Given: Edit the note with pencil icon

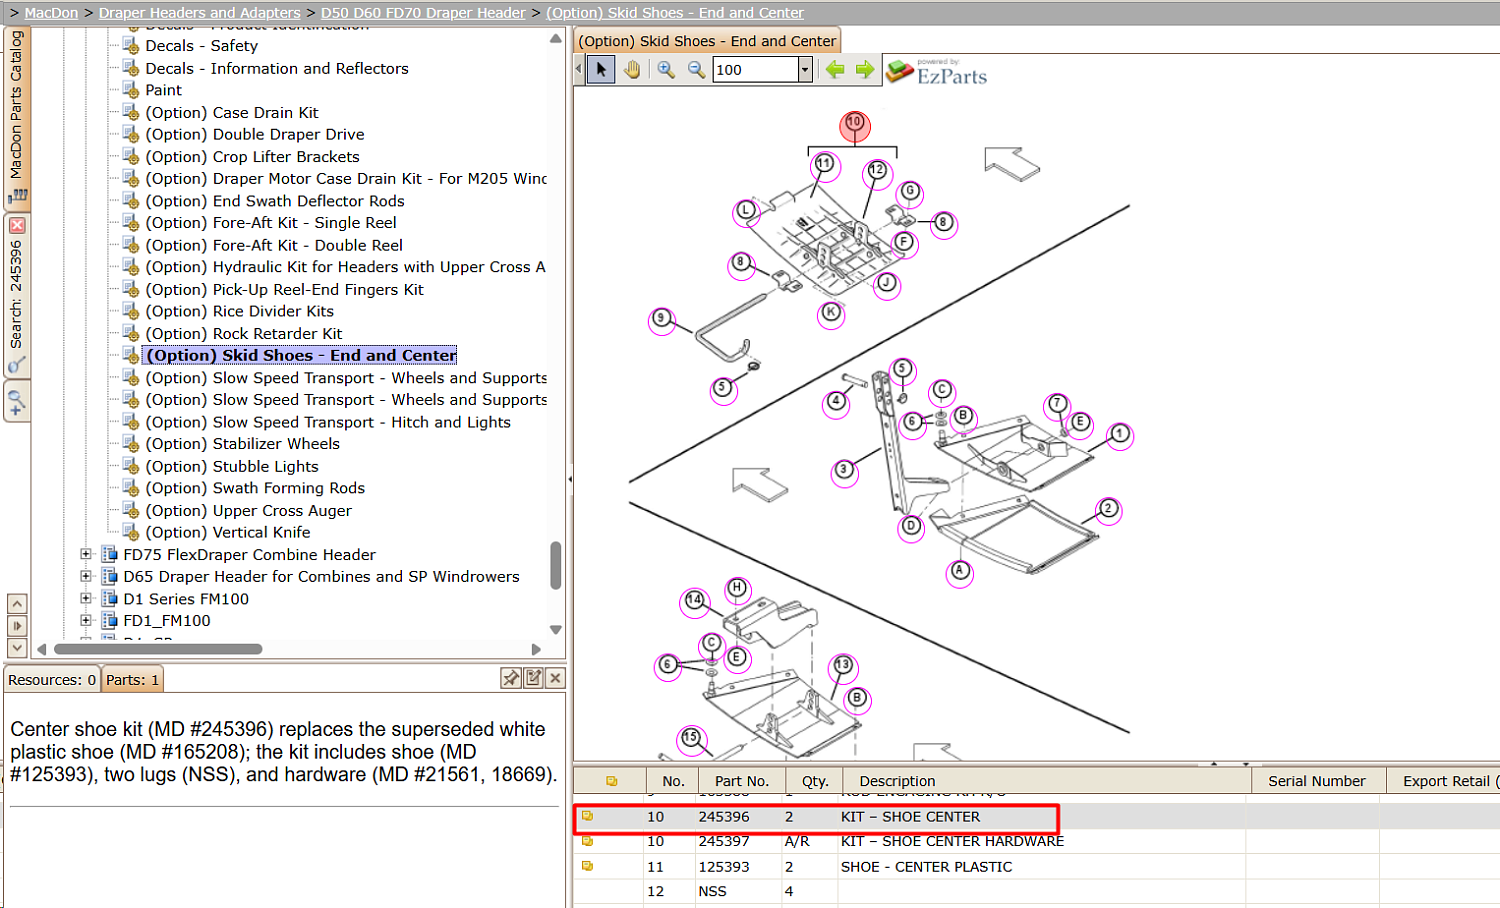Looking at the screenshot, I should click(x=534, y=678).
